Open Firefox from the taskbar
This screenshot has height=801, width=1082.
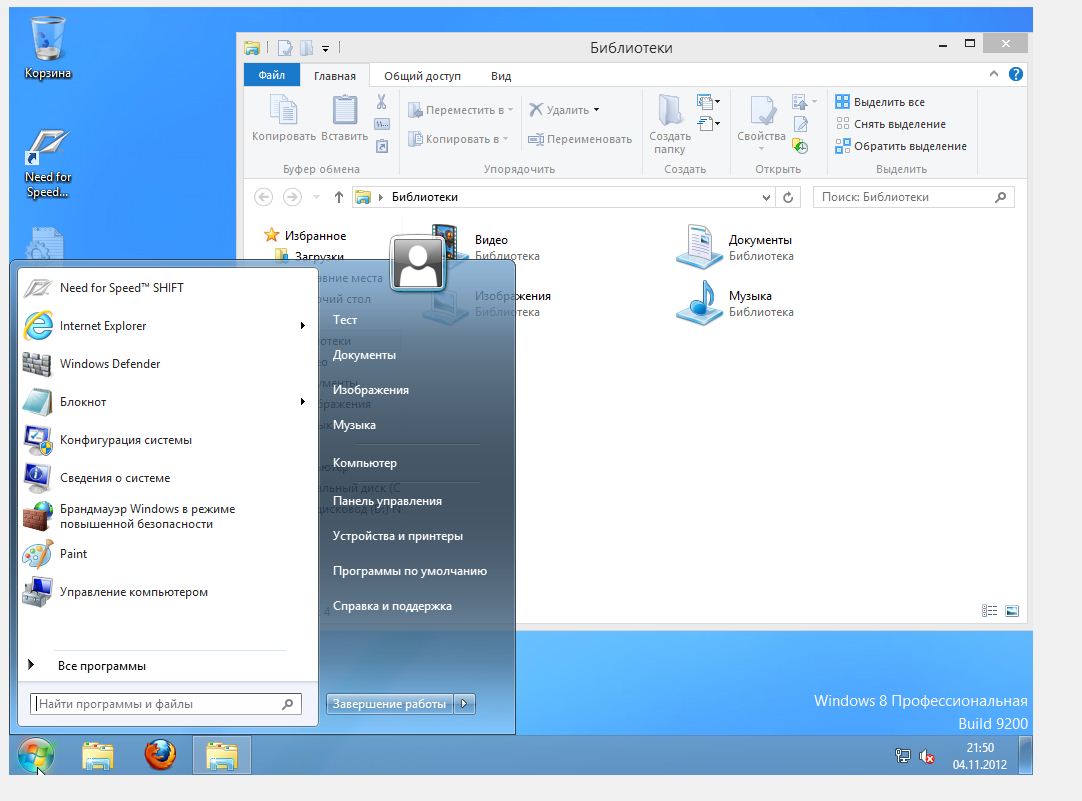(x=160, y=755)
